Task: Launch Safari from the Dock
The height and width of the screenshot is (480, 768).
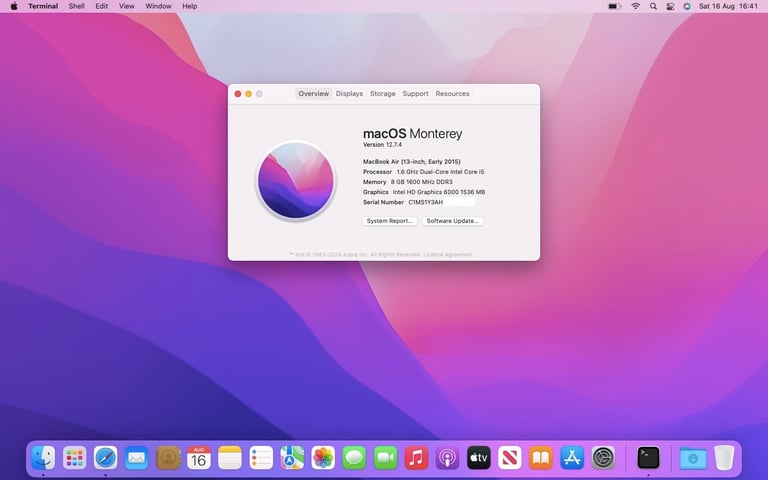Action: click(106, 458)
